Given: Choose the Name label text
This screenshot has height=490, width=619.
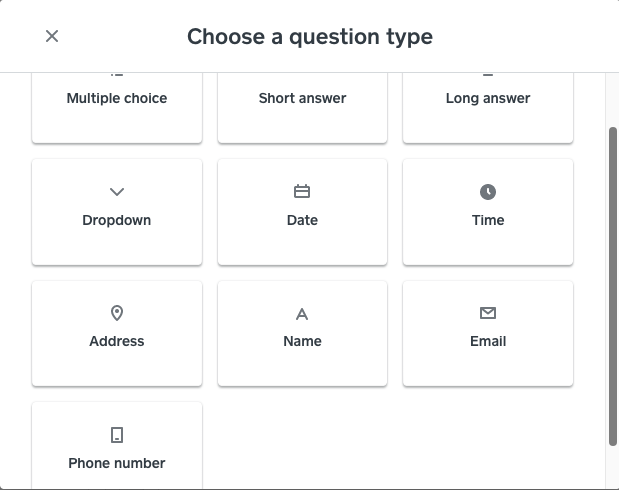Looking at the screenshot, I should point(302,341).
